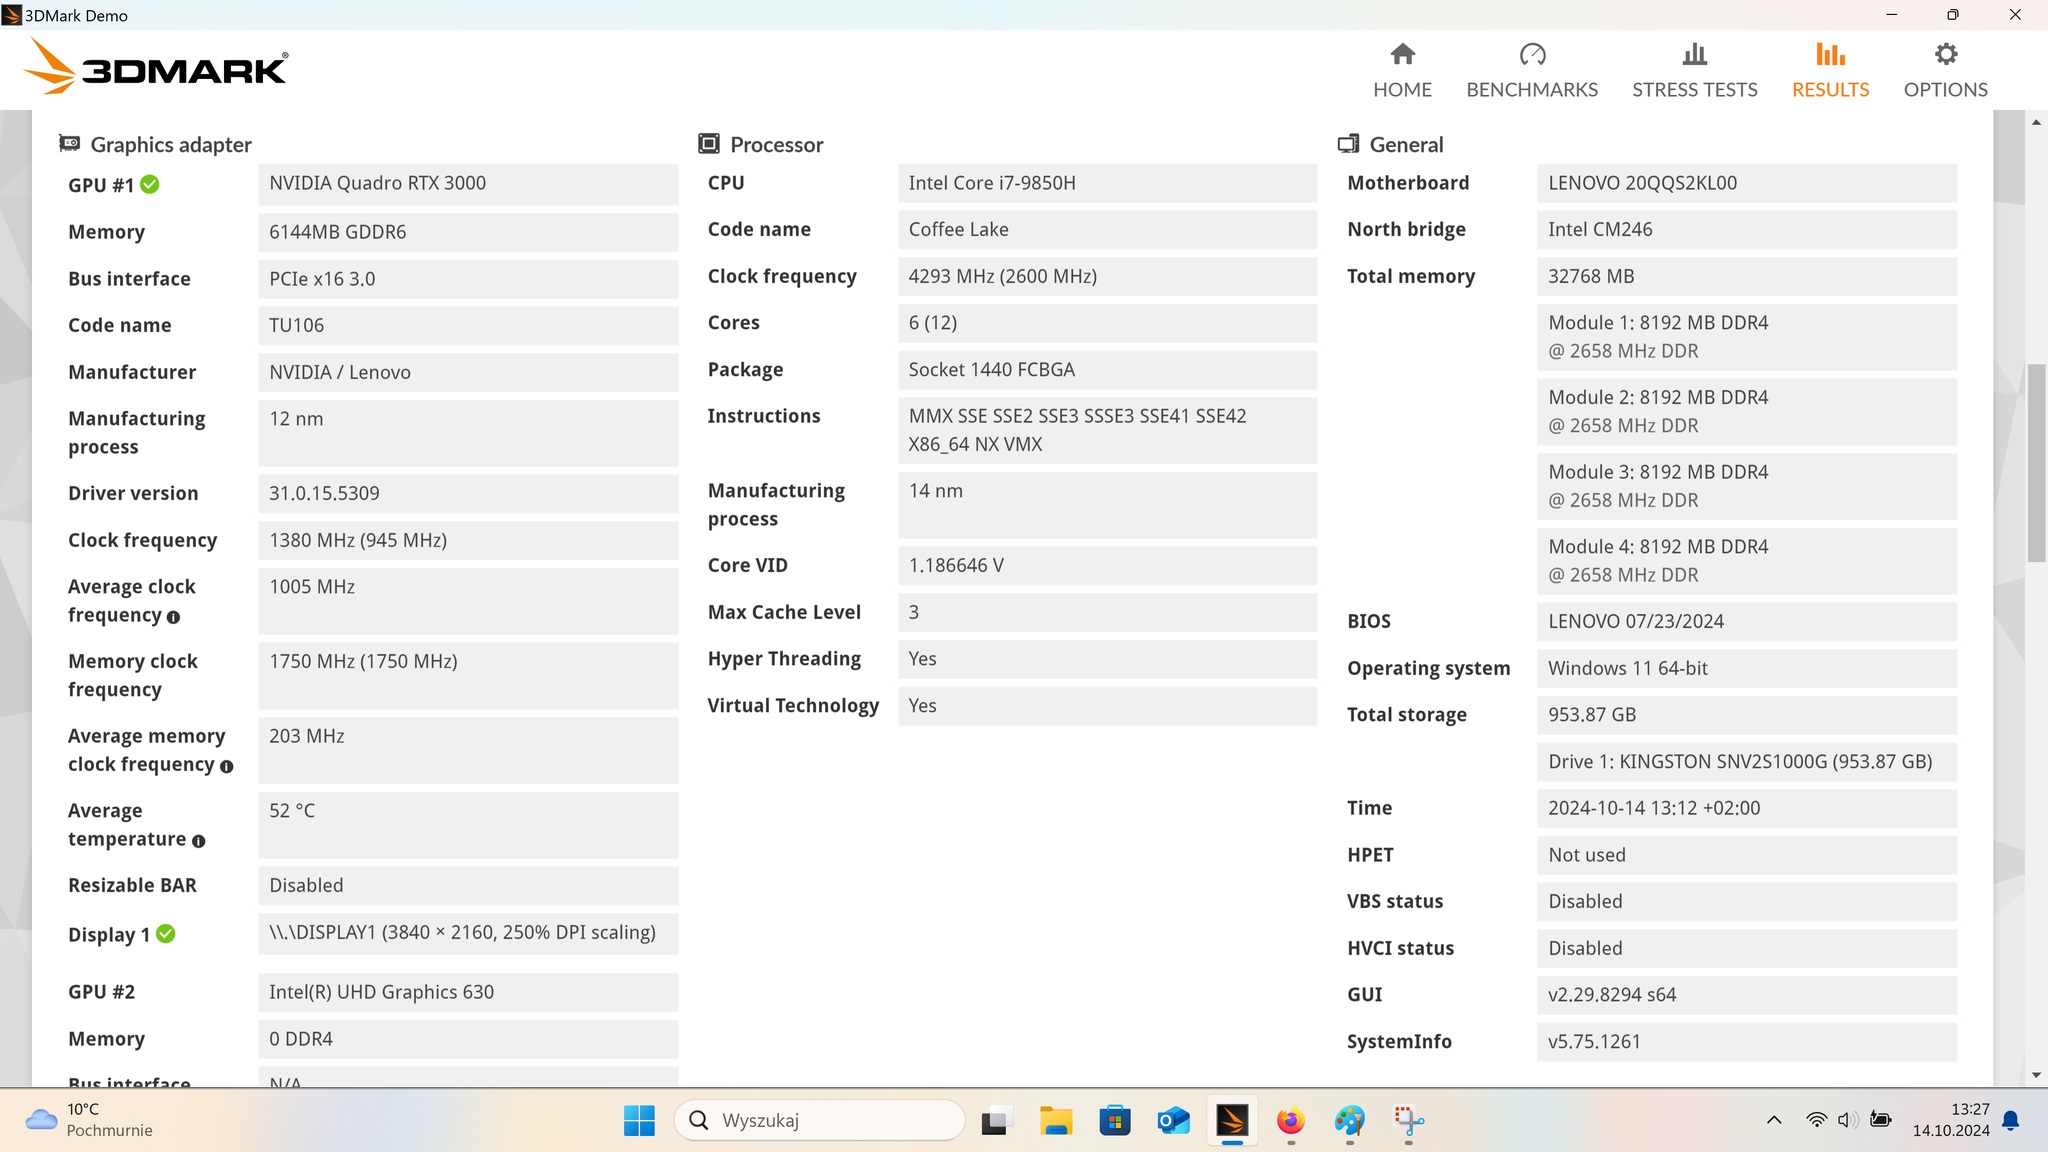Click the LENOVO 20QQS2KL00 motherboard value
This screenshot has width=2048, height=1152.
[1747, 184]
